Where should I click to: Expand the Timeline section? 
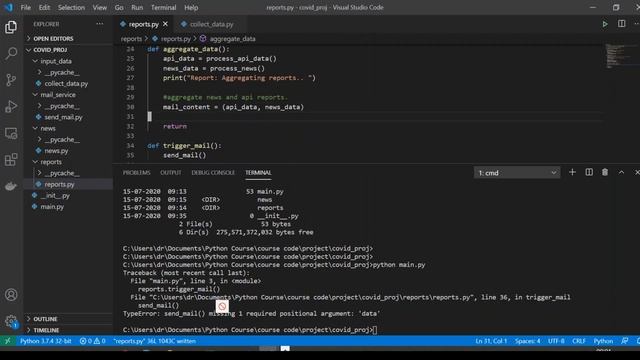(x=46, y=330)
